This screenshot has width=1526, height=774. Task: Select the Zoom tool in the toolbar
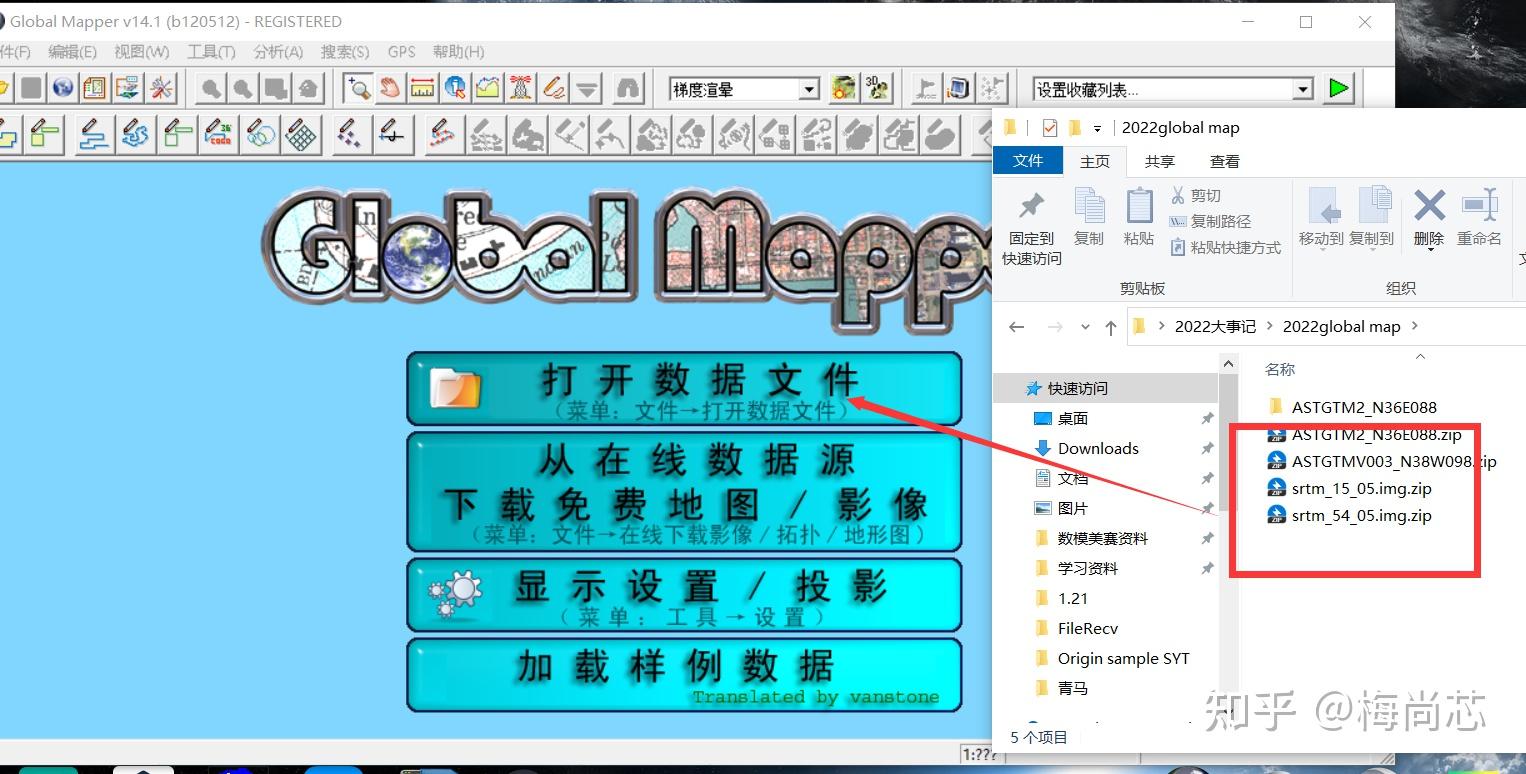click(x=359, y=88)
